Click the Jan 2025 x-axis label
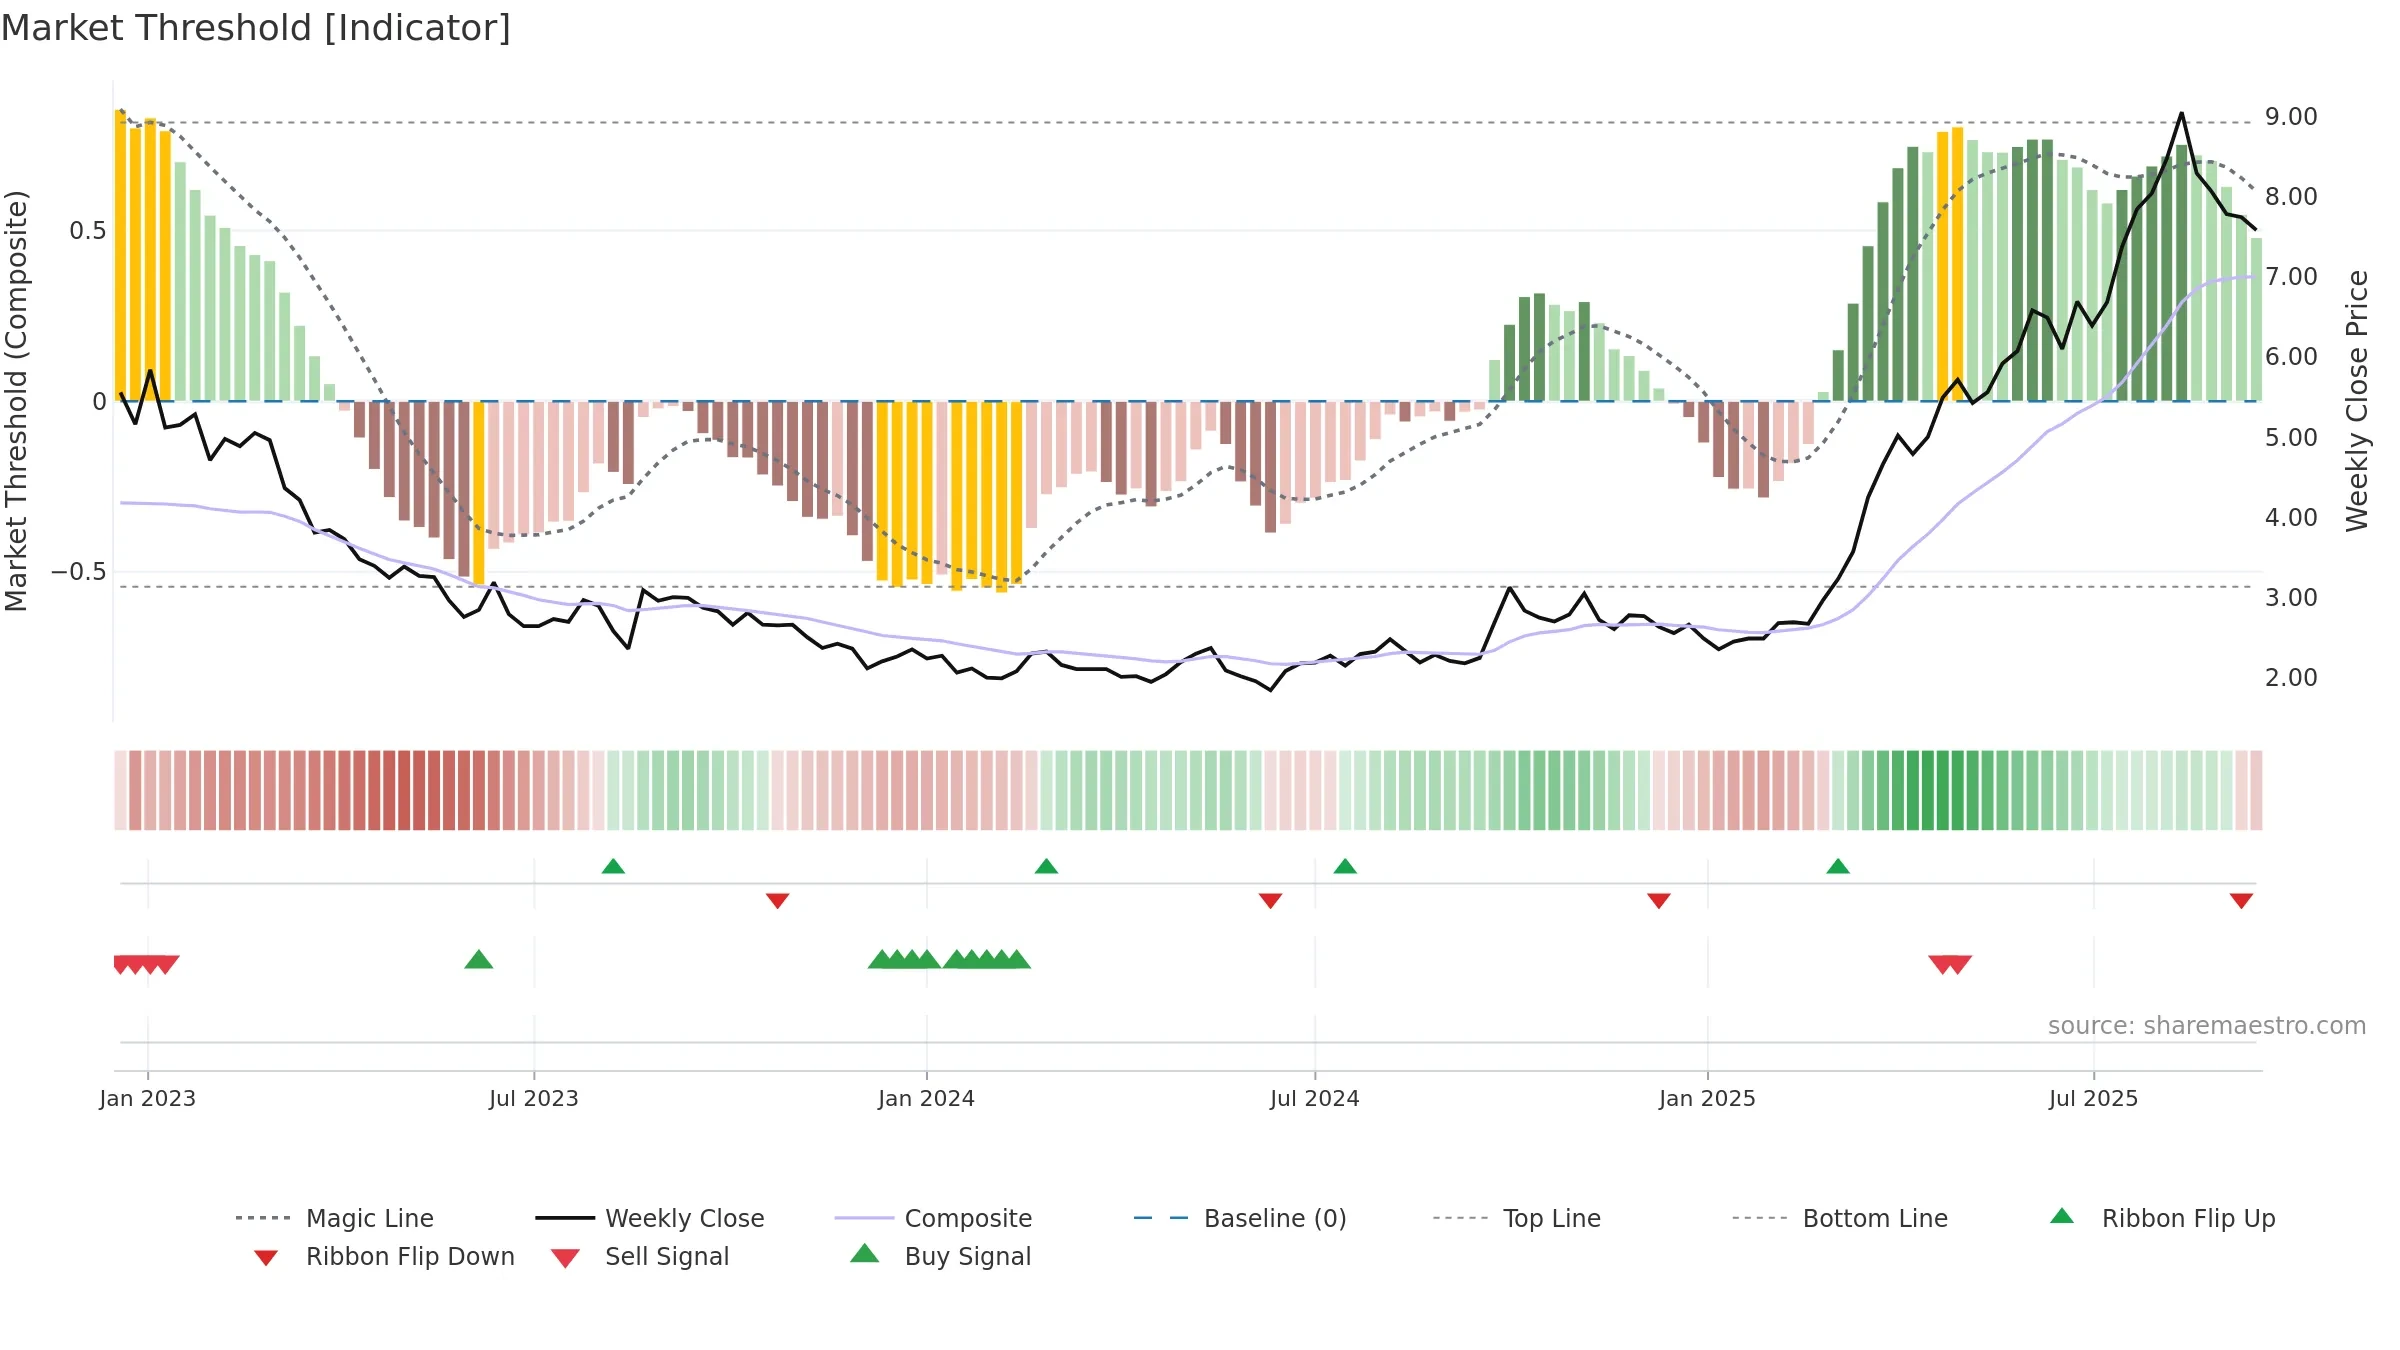 click(1707, 1098)
